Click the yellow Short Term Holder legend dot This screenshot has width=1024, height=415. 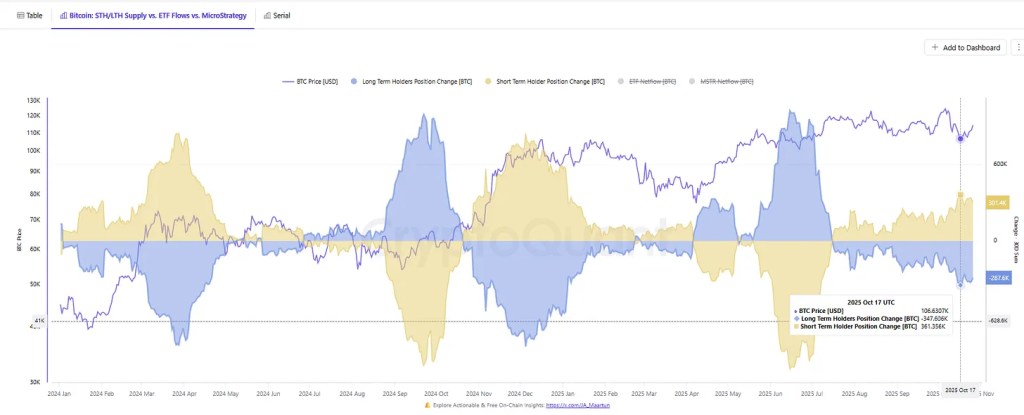pos(487,80)
